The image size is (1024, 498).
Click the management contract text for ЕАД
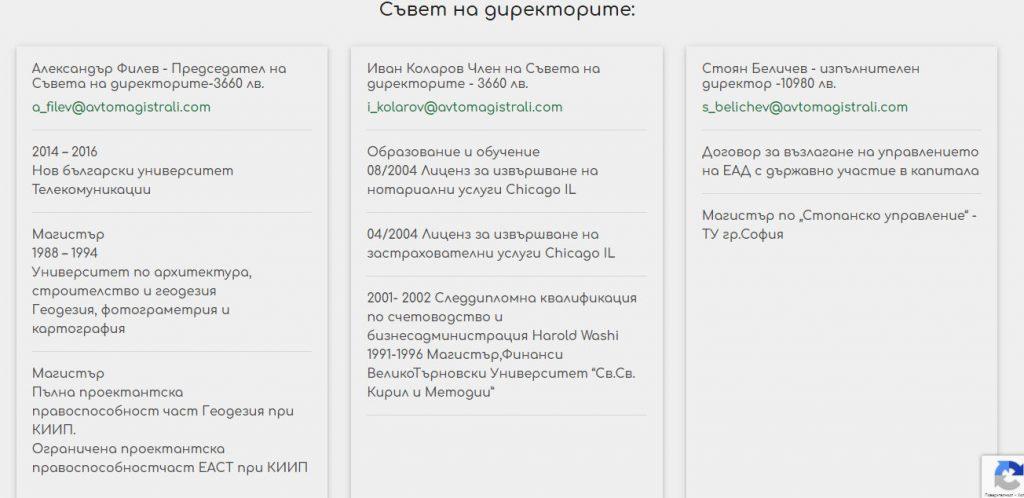(x=840, y=161)
